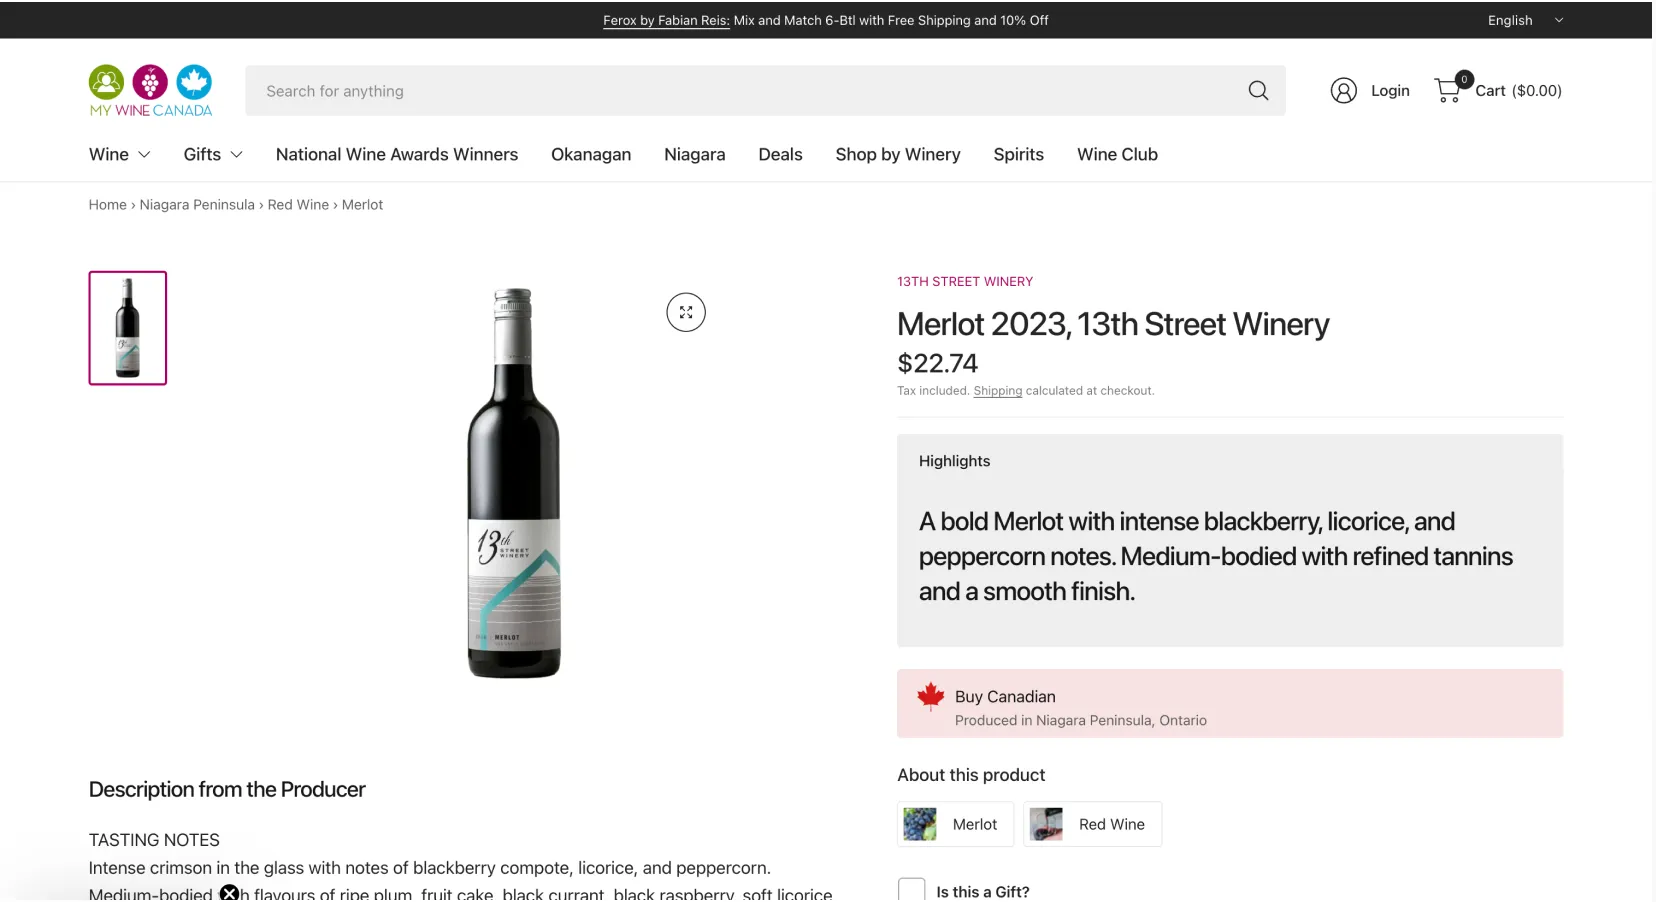Image resolution: width=1656 pixels, height=902 pixels.
Task: Select the Merlot grape tag
Action: [x=955, y=825]
